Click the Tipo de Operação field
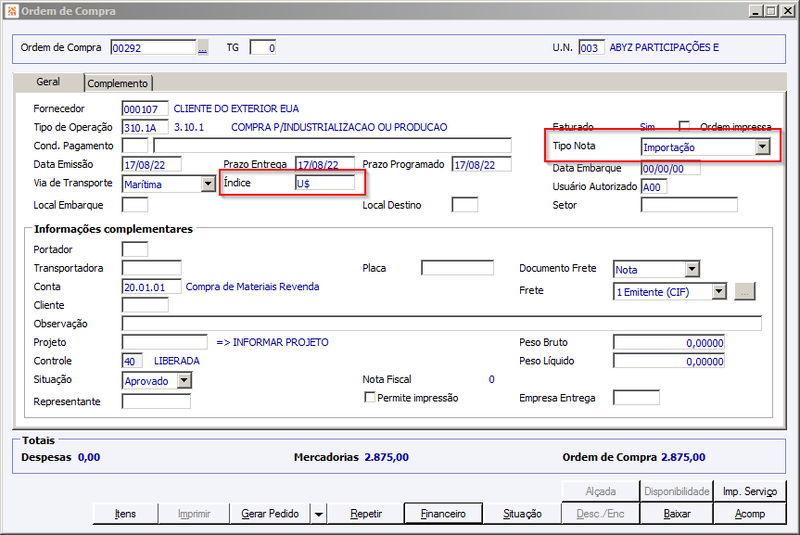Image resolution: width=800 pixels, height=535 pixels. pos(145,128)
